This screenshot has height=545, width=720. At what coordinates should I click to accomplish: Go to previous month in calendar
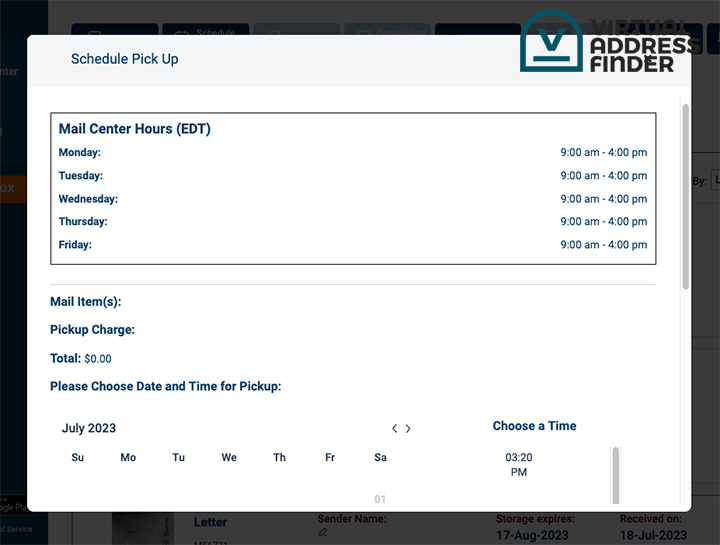[x=394, y=428]
